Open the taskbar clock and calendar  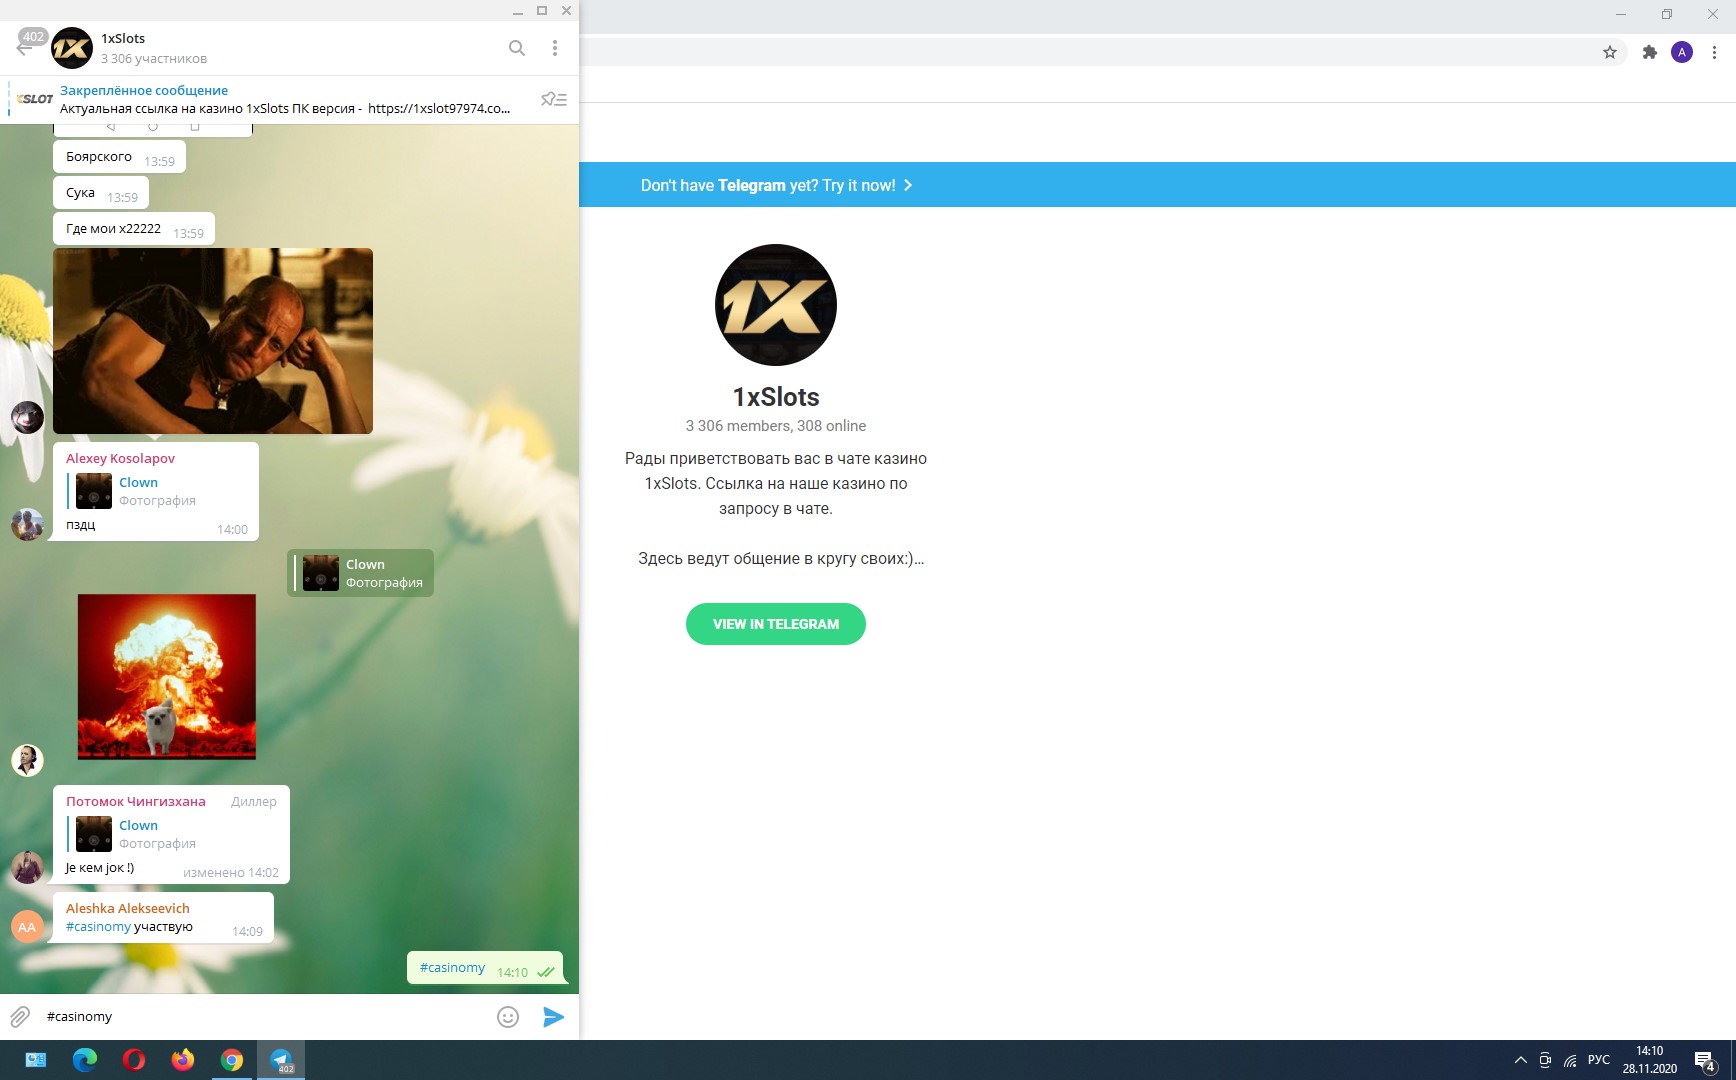1650,1060
